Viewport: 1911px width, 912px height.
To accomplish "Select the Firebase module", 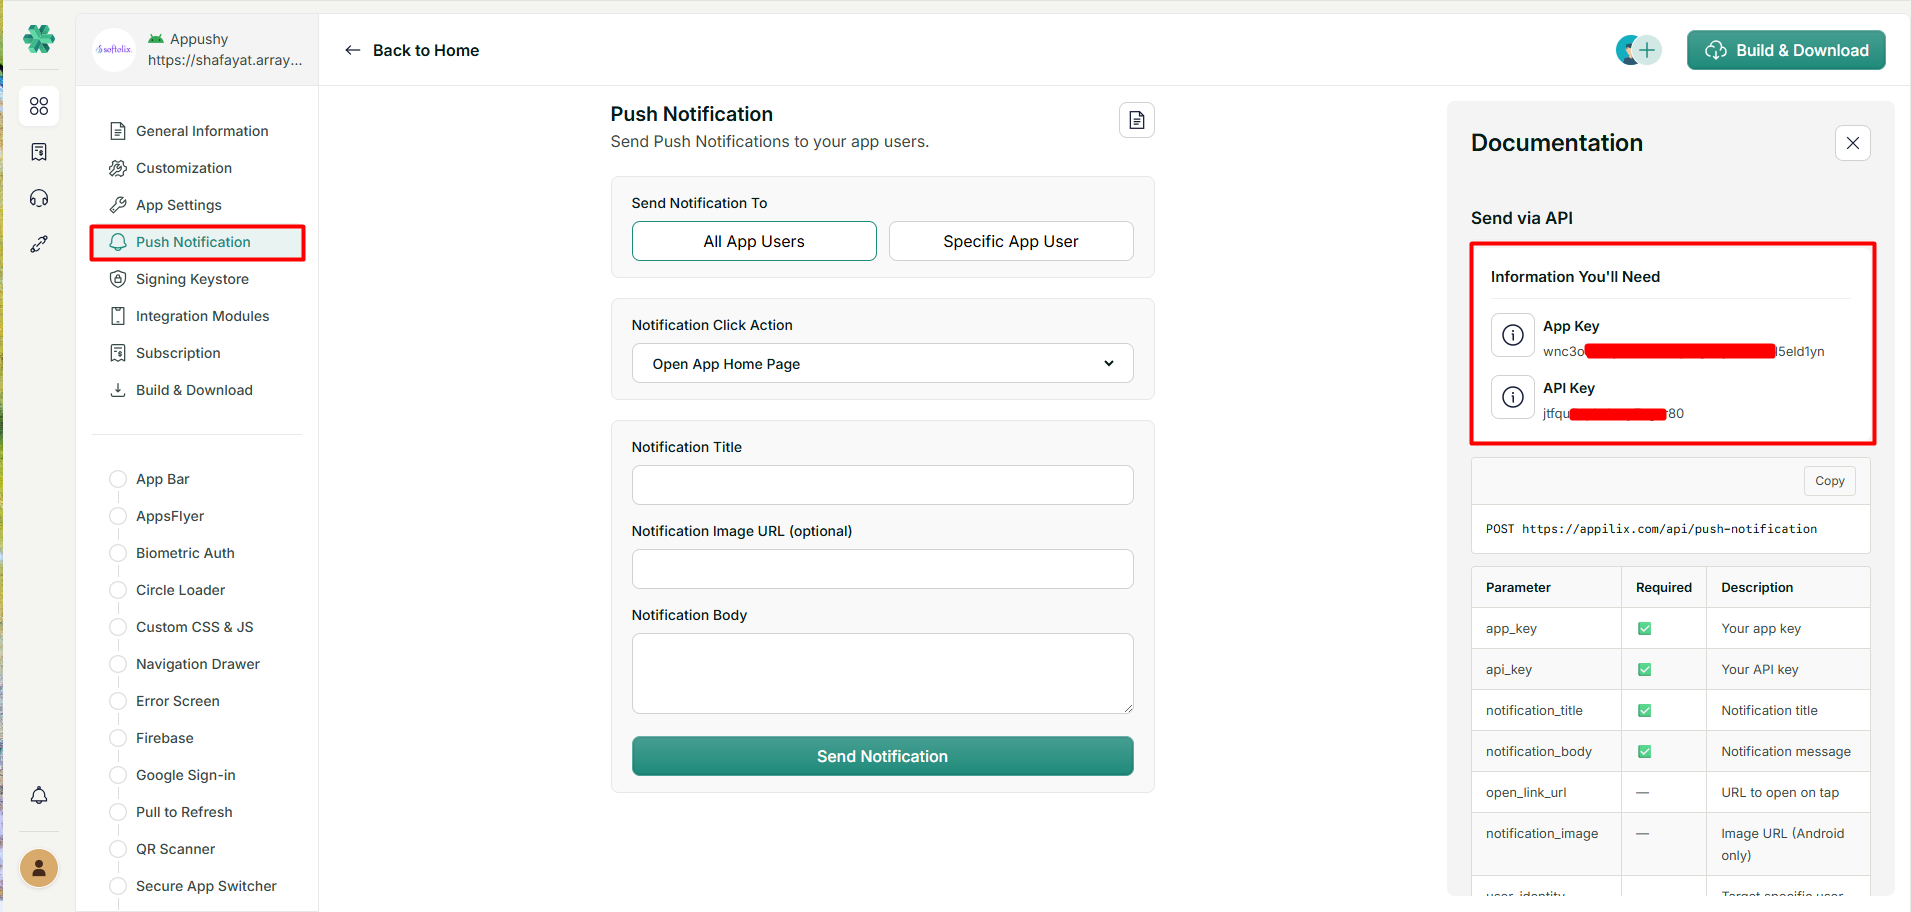I will coord(165,738).
